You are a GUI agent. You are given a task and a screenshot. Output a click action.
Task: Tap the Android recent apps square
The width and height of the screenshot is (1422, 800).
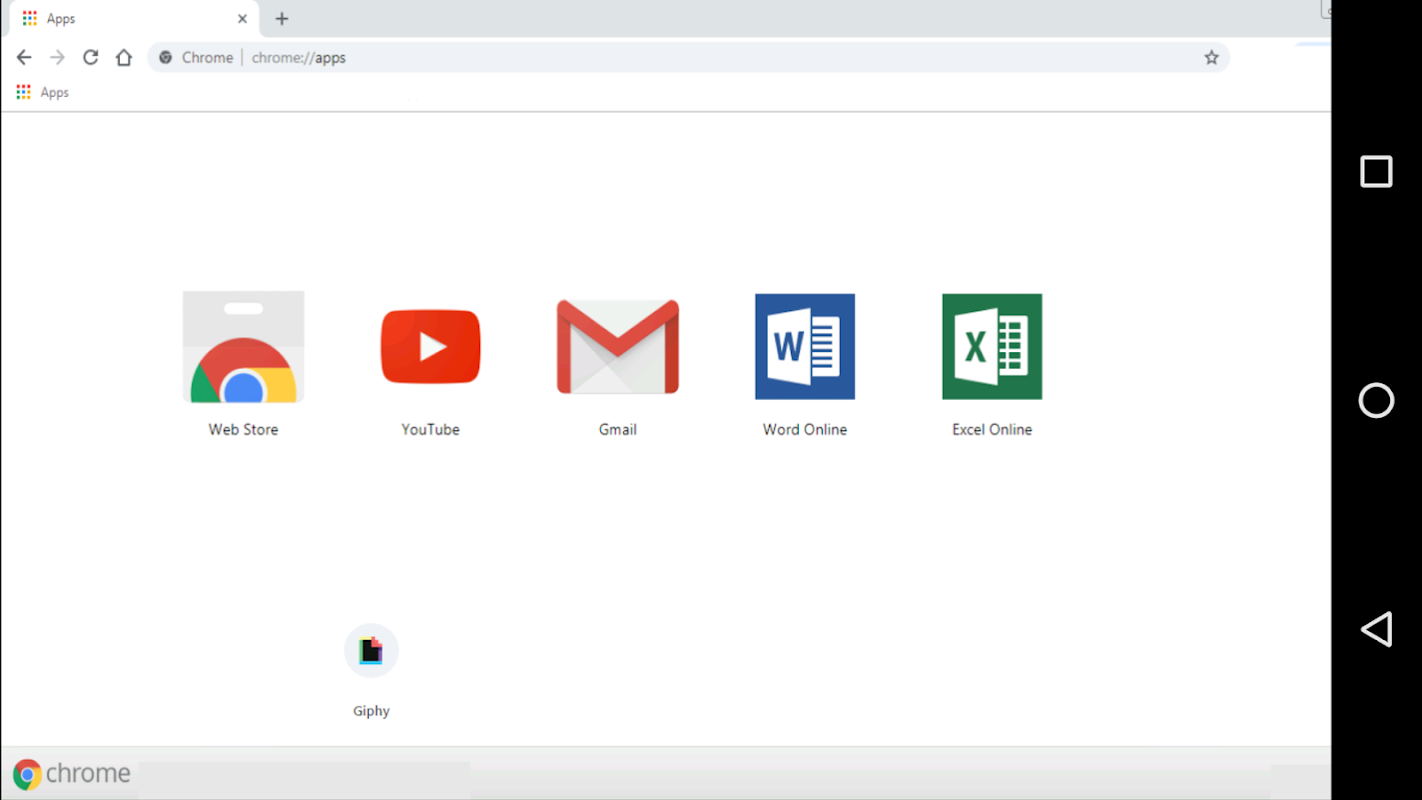tap(1376, 171)
